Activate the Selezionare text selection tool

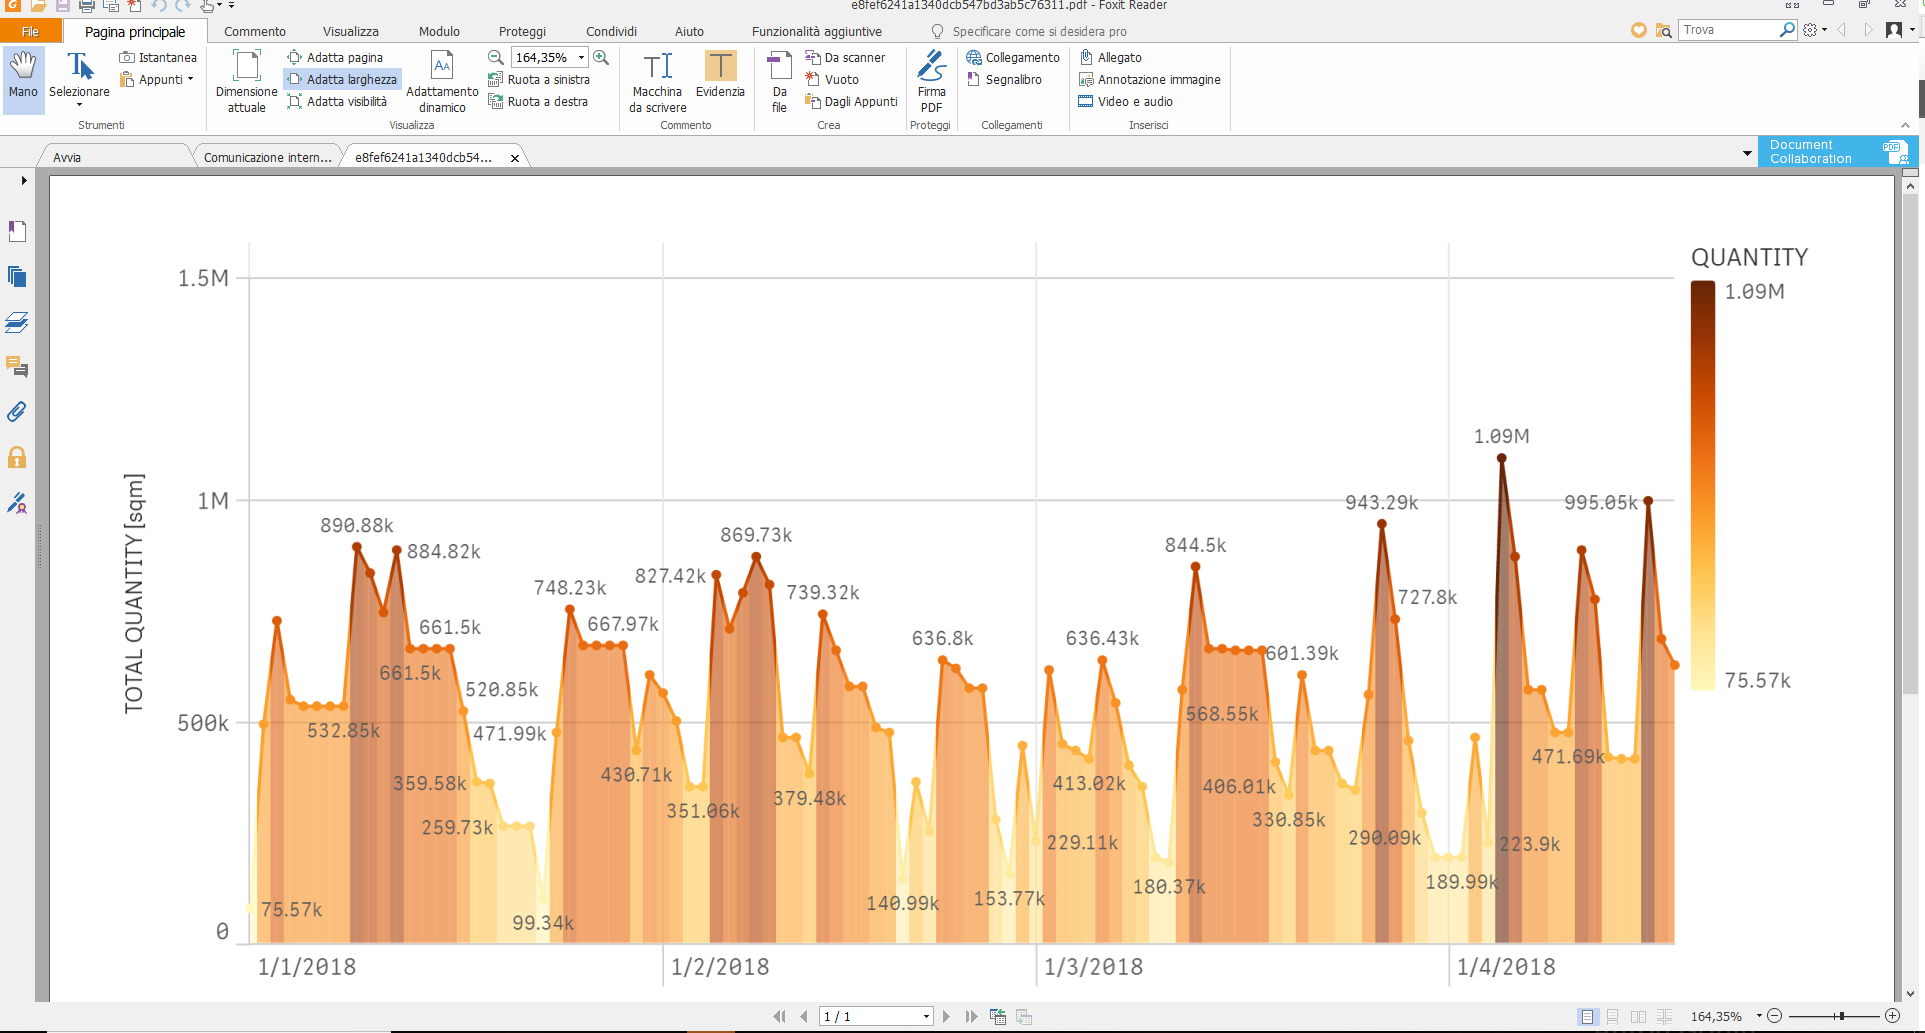coord(79,78)
